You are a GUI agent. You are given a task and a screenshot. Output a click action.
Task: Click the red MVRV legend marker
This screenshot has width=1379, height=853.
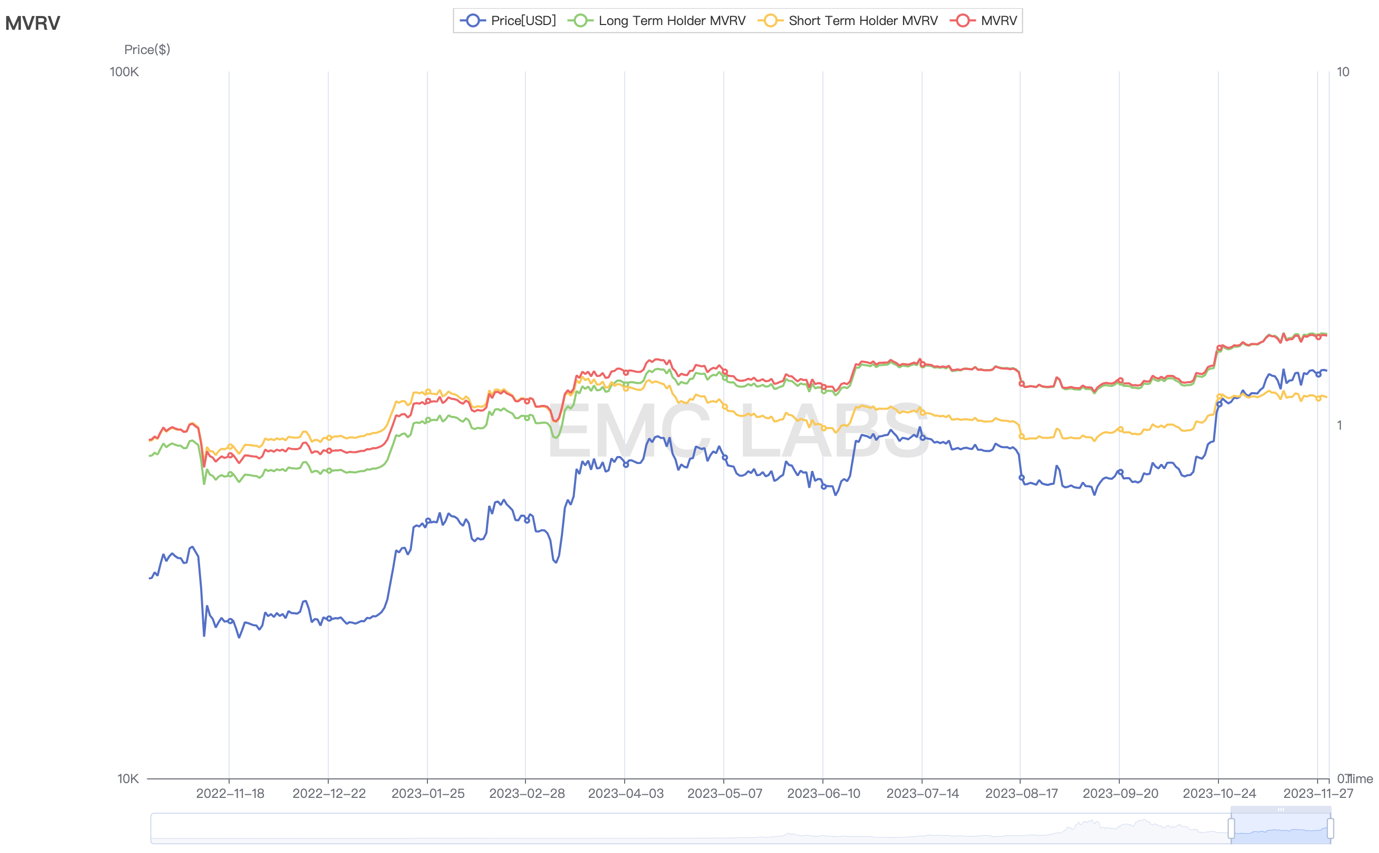click(x=964, y=20)
